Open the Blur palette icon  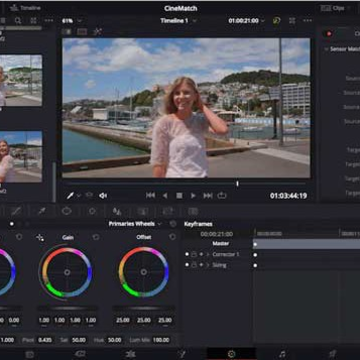pyautogui.click(x=117, y=211)
